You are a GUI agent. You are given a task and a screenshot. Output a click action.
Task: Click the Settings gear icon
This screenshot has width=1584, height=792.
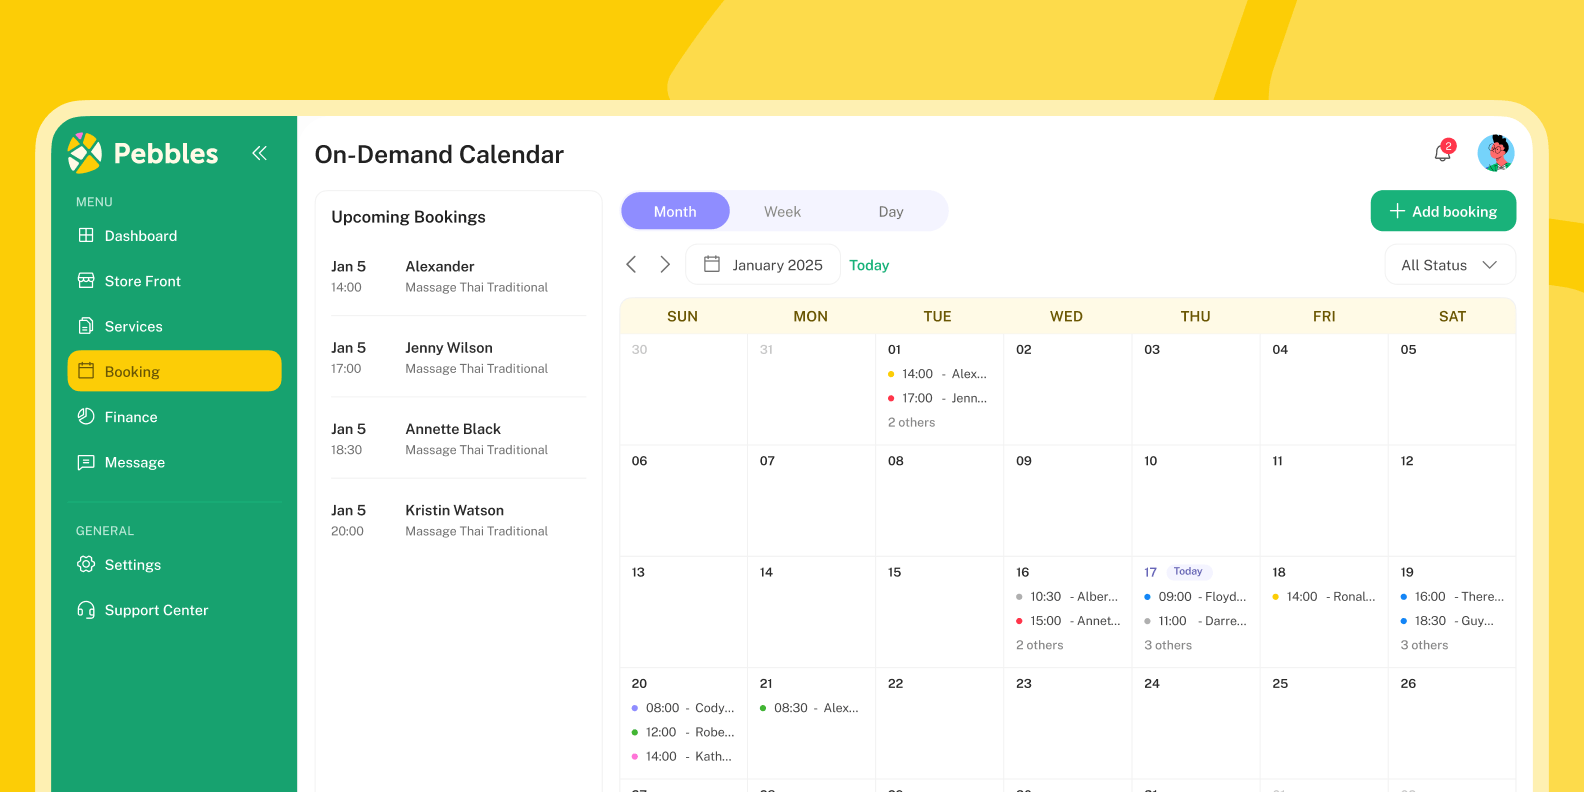[x=86, y=564]
